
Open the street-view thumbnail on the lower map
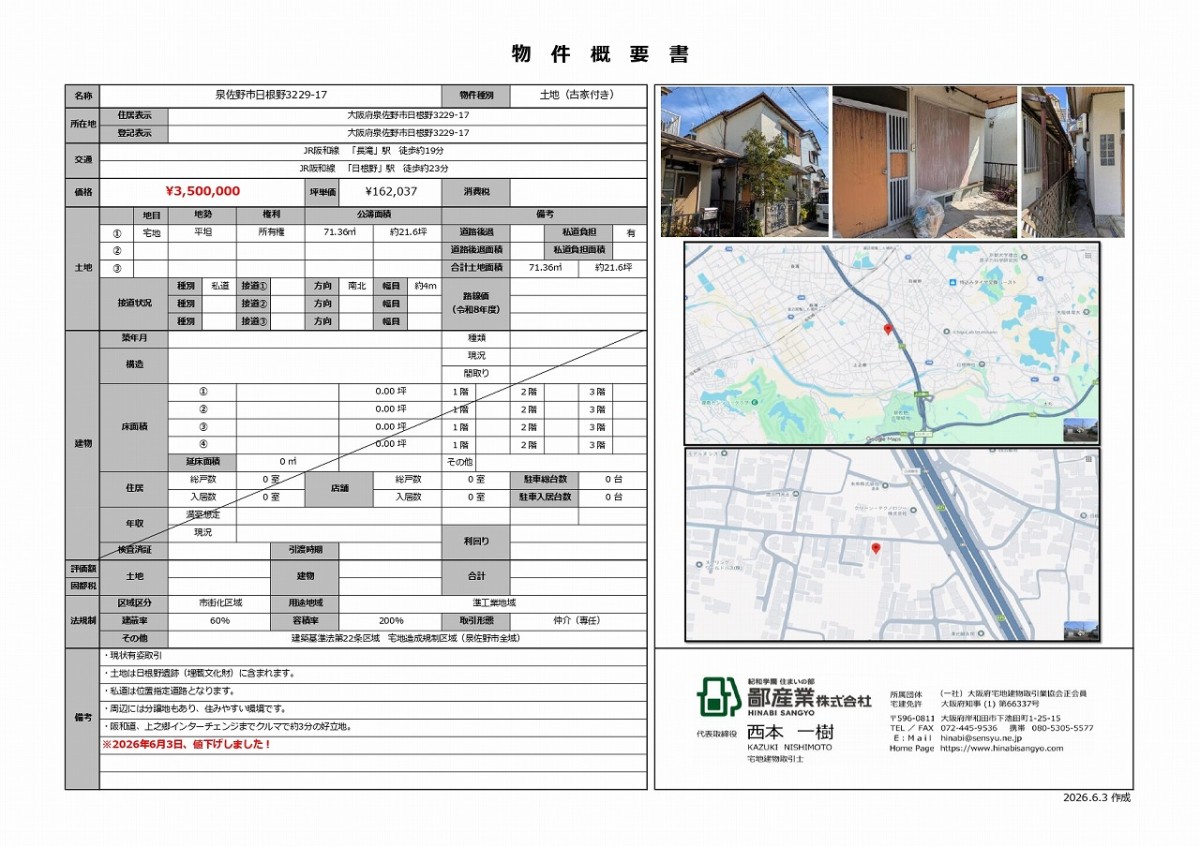(1080, 631)
